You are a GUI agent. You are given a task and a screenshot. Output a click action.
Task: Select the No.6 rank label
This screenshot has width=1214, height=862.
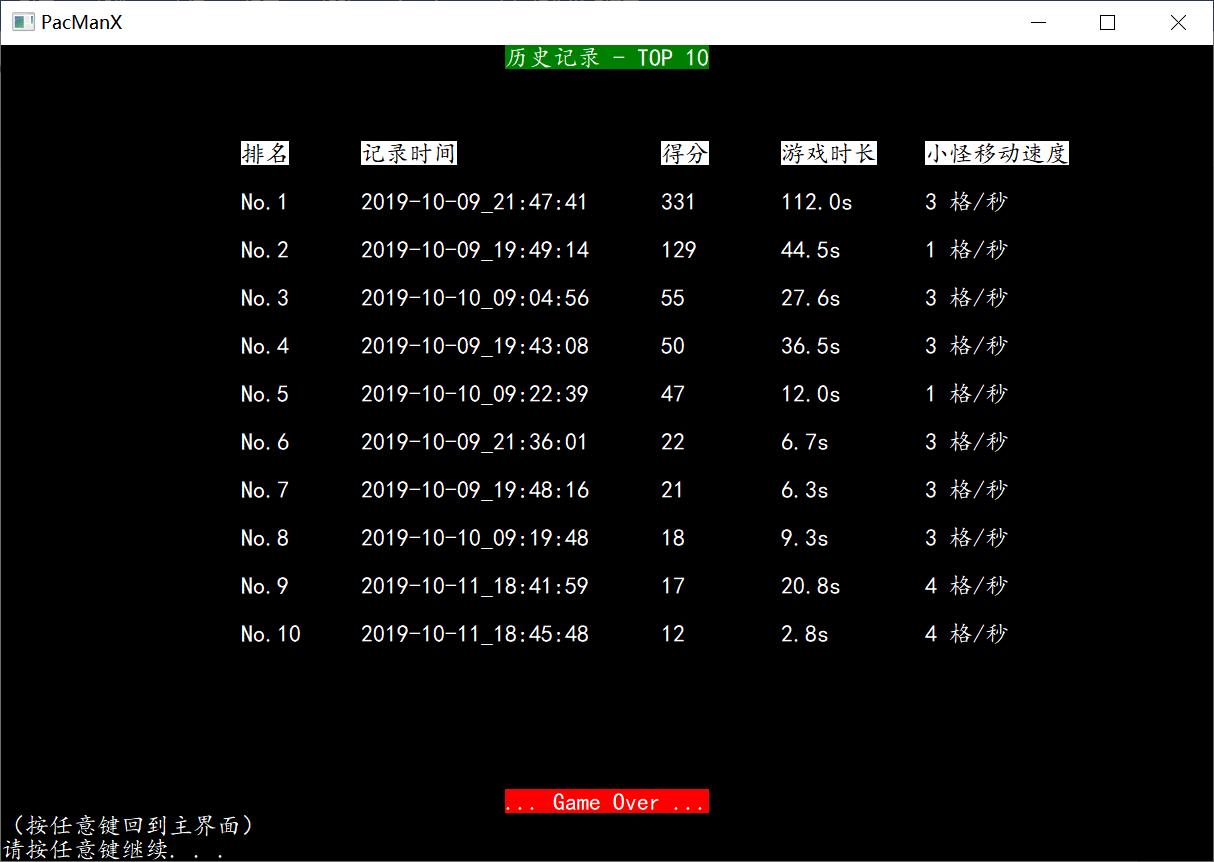265,442
